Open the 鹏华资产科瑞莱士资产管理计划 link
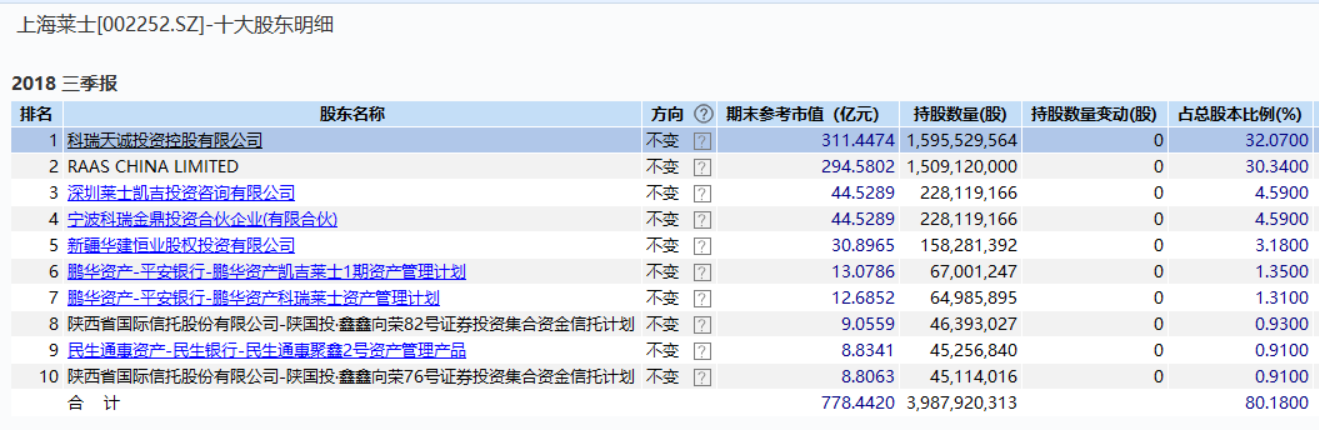This screenshot has height=430, width=1319. pyautogui.click(x=253, y=298)
